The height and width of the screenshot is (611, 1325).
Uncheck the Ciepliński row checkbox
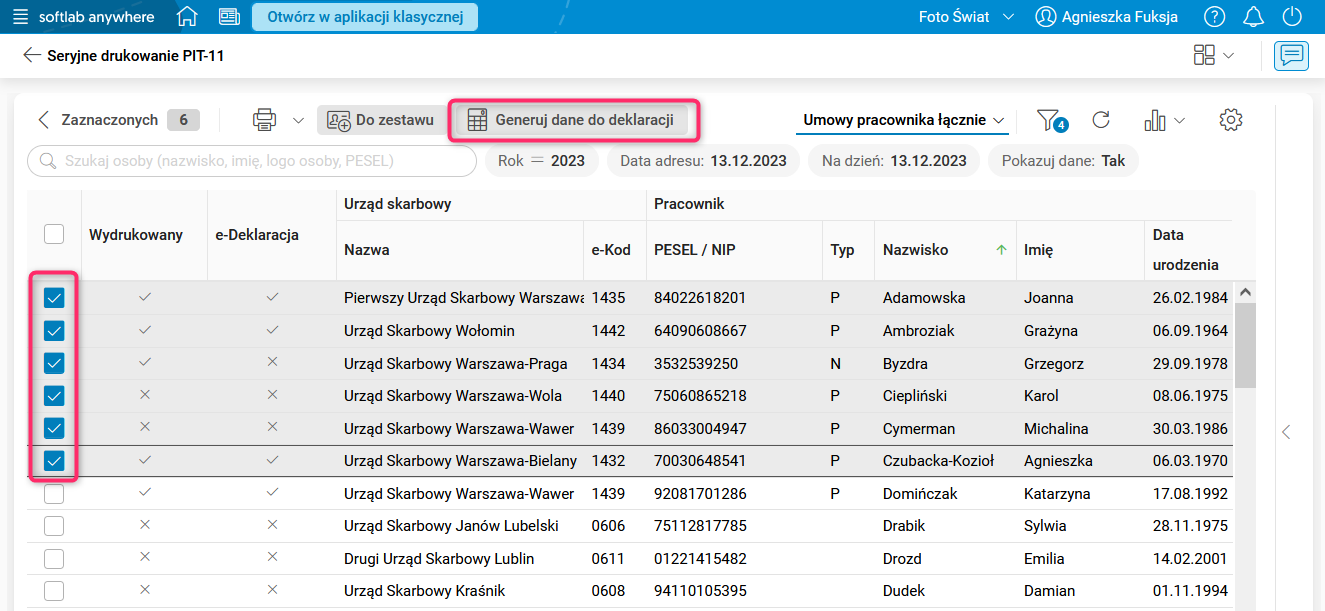click(x=54, y=396)
